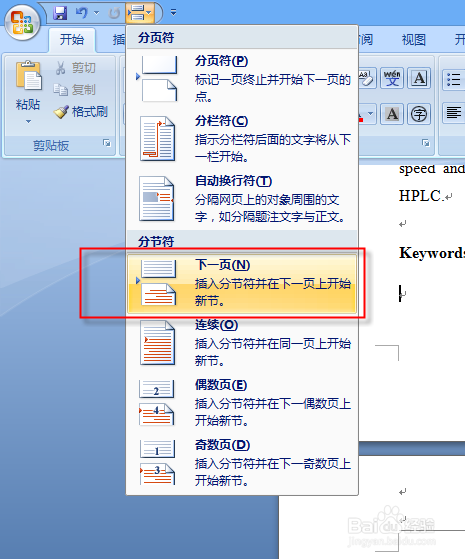
Task: Choose 下一页(N) section break
Action: [242, 284]
